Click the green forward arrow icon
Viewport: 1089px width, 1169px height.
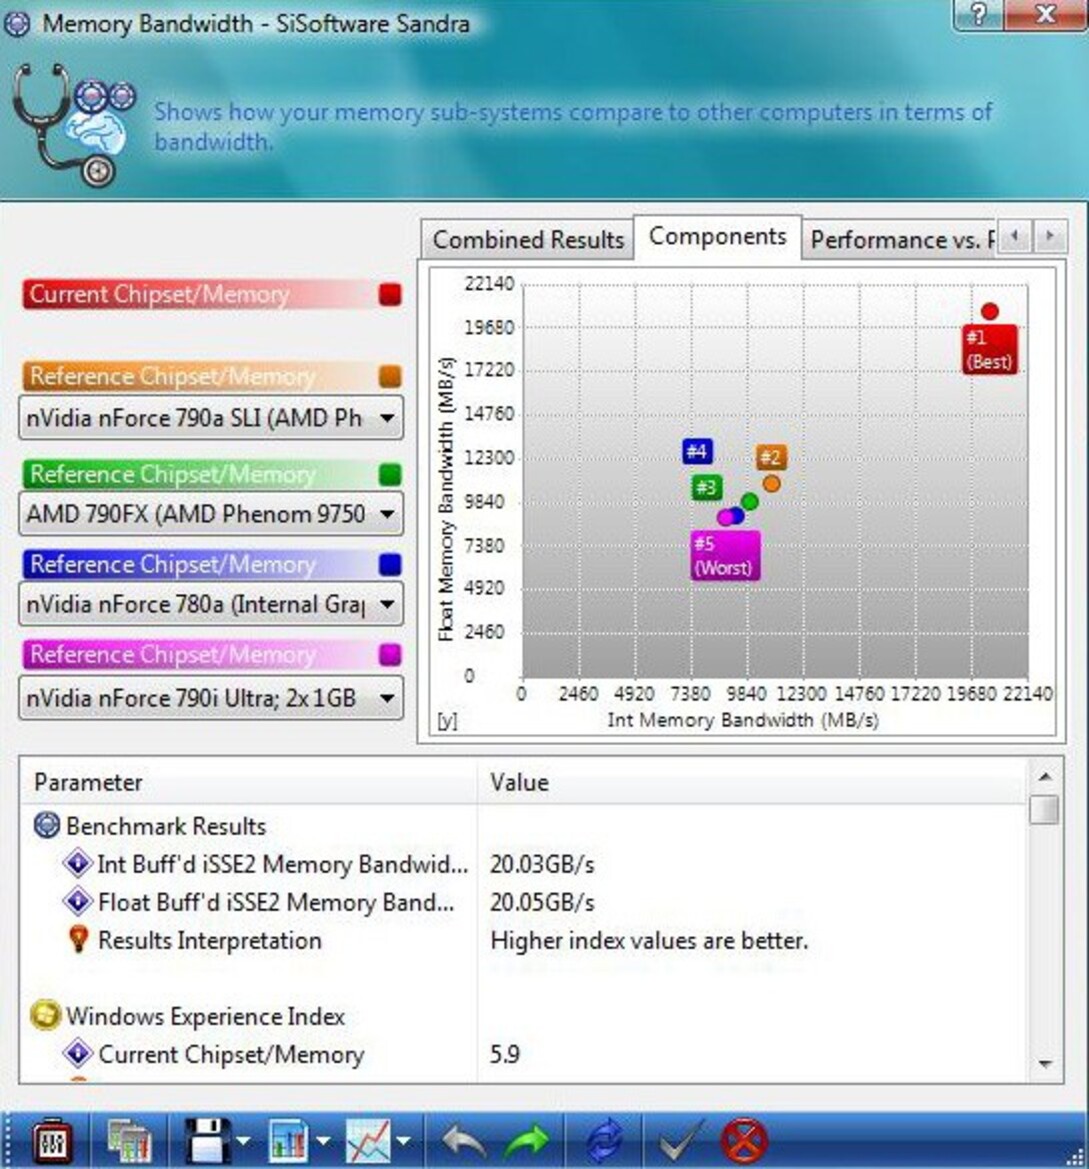(x=527, y=1141)
